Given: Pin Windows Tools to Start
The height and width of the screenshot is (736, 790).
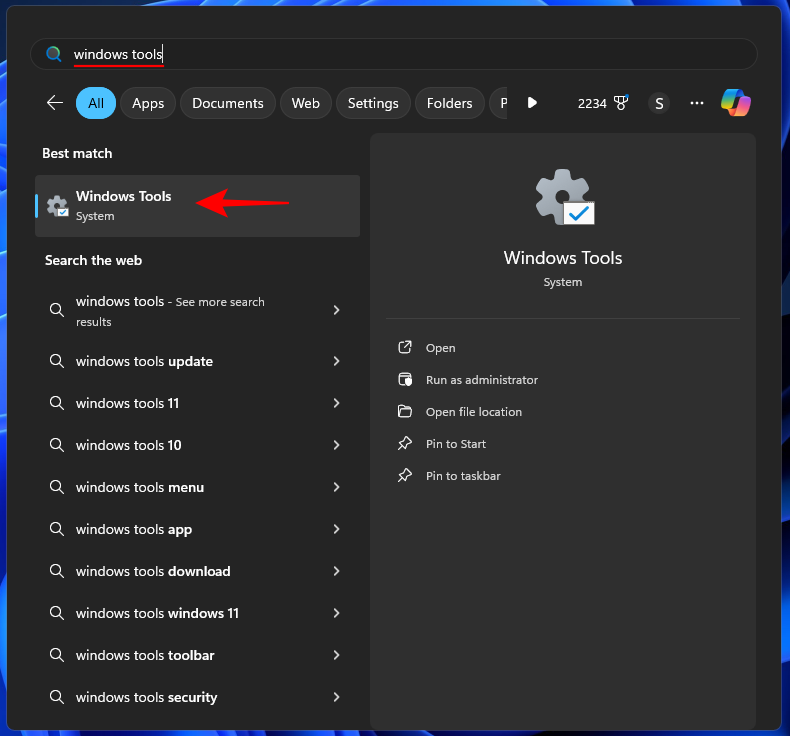Looking at the screenshot, I should coord(455,444).
